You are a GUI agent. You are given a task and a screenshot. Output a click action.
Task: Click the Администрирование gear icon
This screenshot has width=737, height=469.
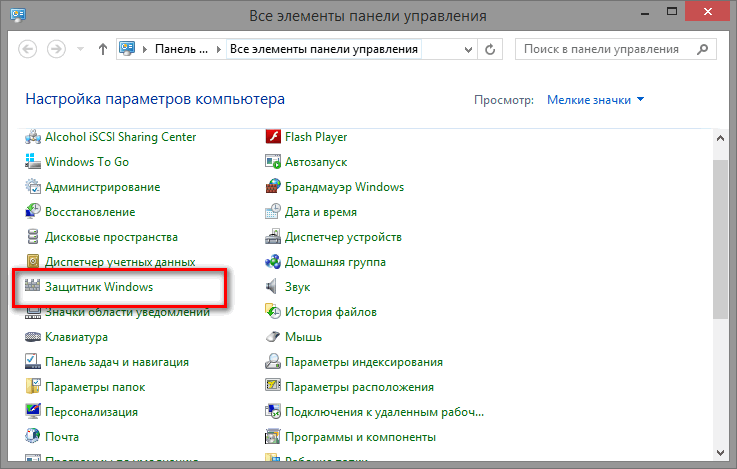[33, 187]
